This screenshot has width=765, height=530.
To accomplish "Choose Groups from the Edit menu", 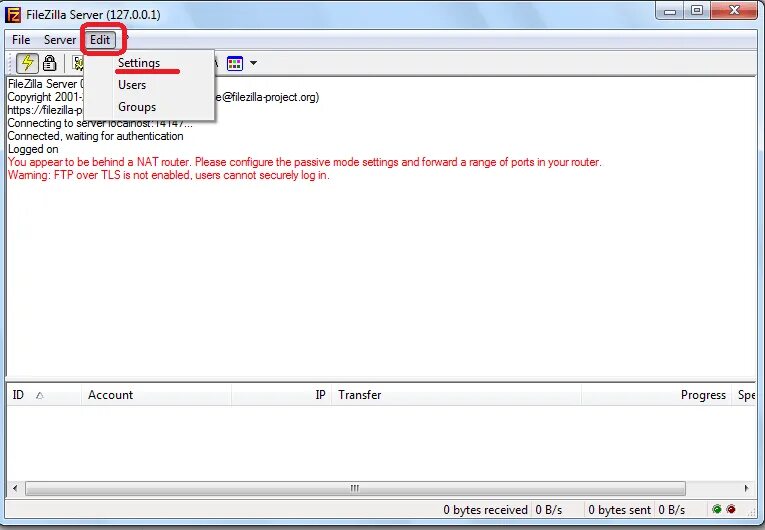I will tap(149, 107).
